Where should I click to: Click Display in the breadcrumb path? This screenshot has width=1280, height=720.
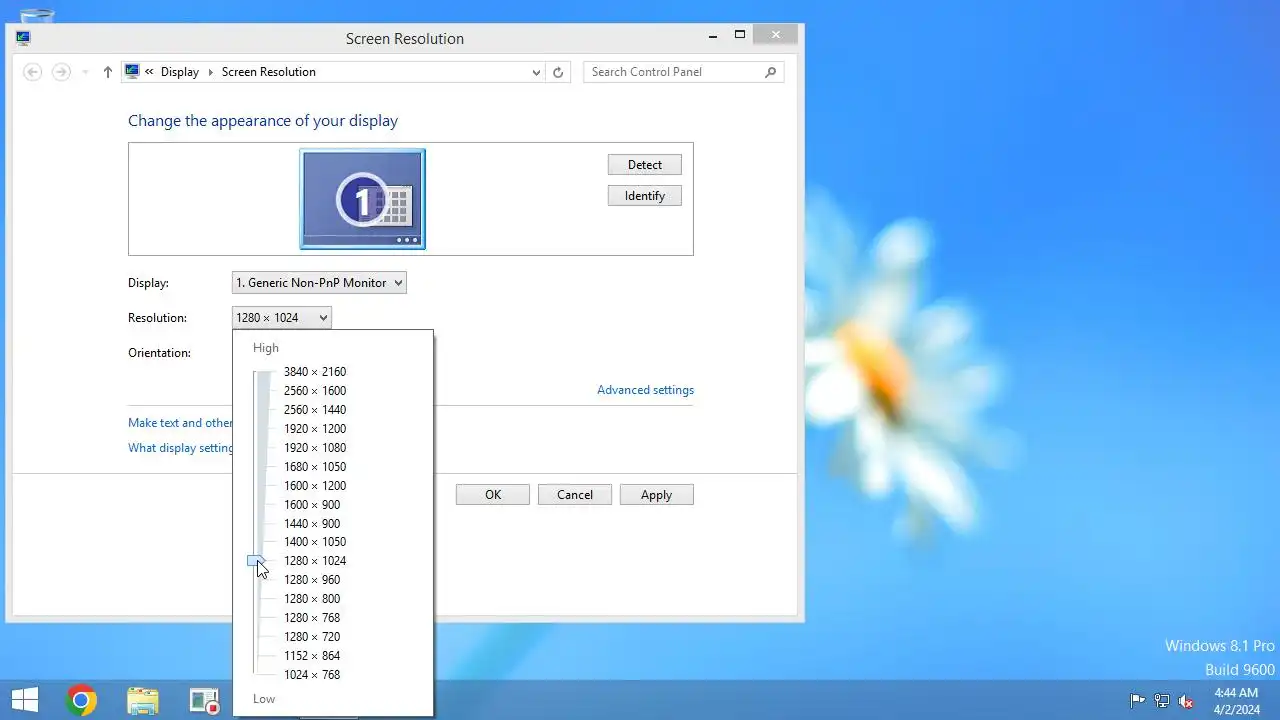point(180,72)
